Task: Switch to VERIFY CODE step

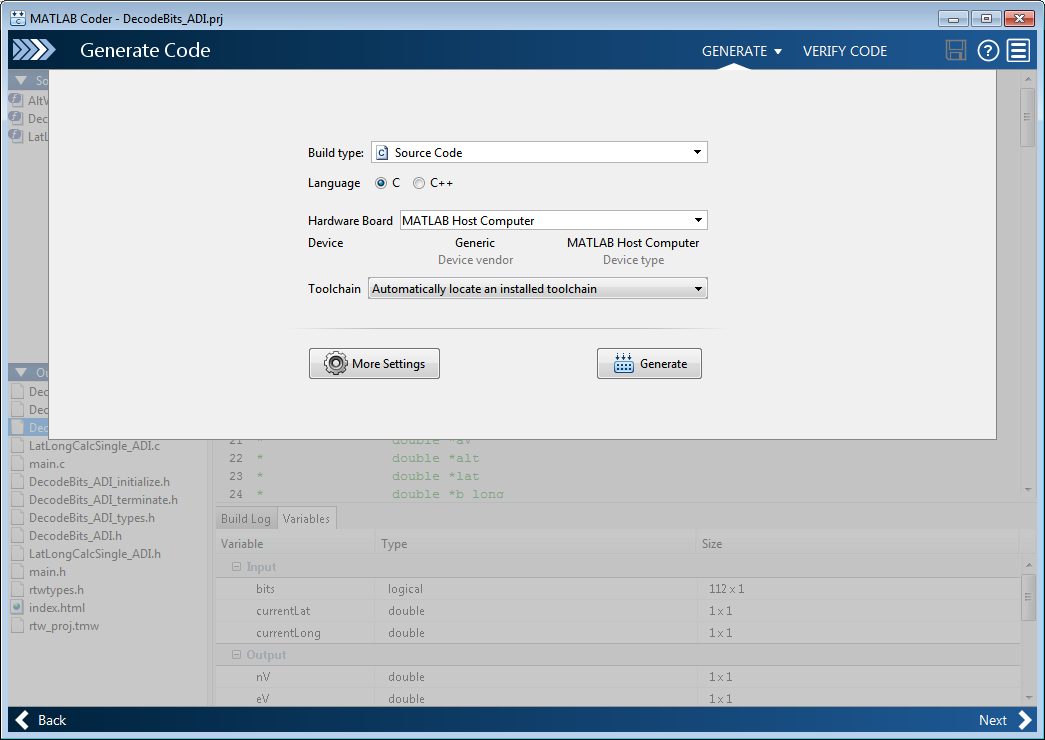Action: [845, 51]
